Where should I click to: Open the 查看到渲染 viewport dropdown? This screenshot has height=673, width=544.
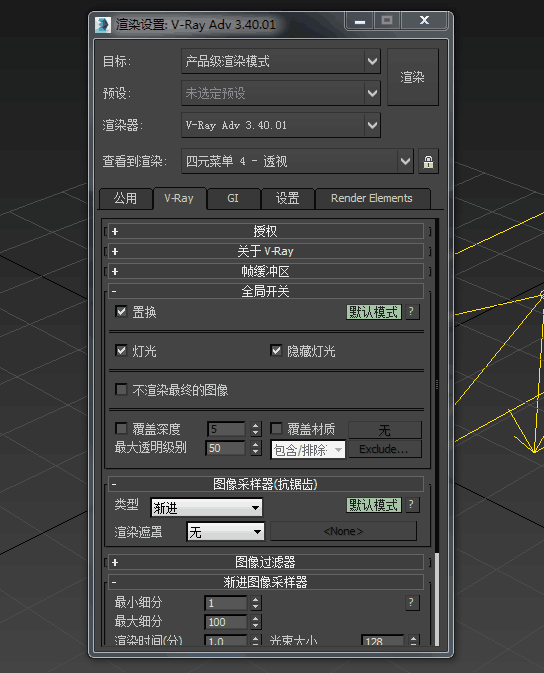coord(297,161)
